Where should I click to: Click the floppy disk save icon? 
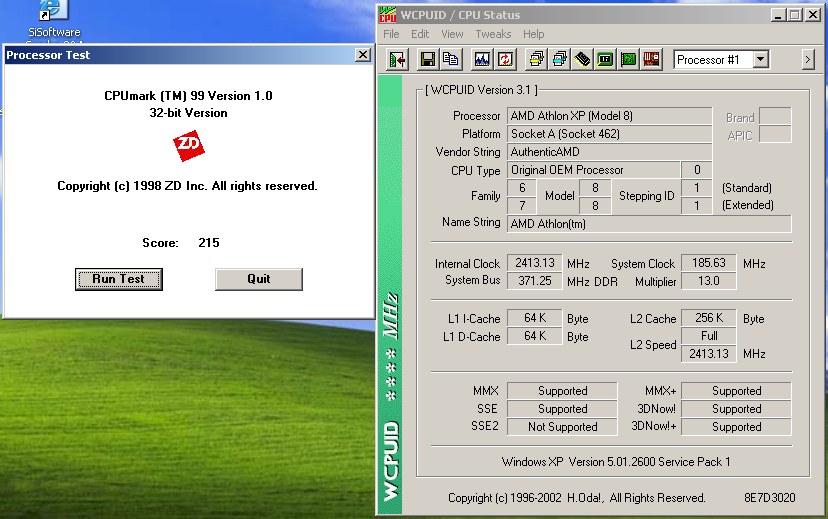point(427,60)
